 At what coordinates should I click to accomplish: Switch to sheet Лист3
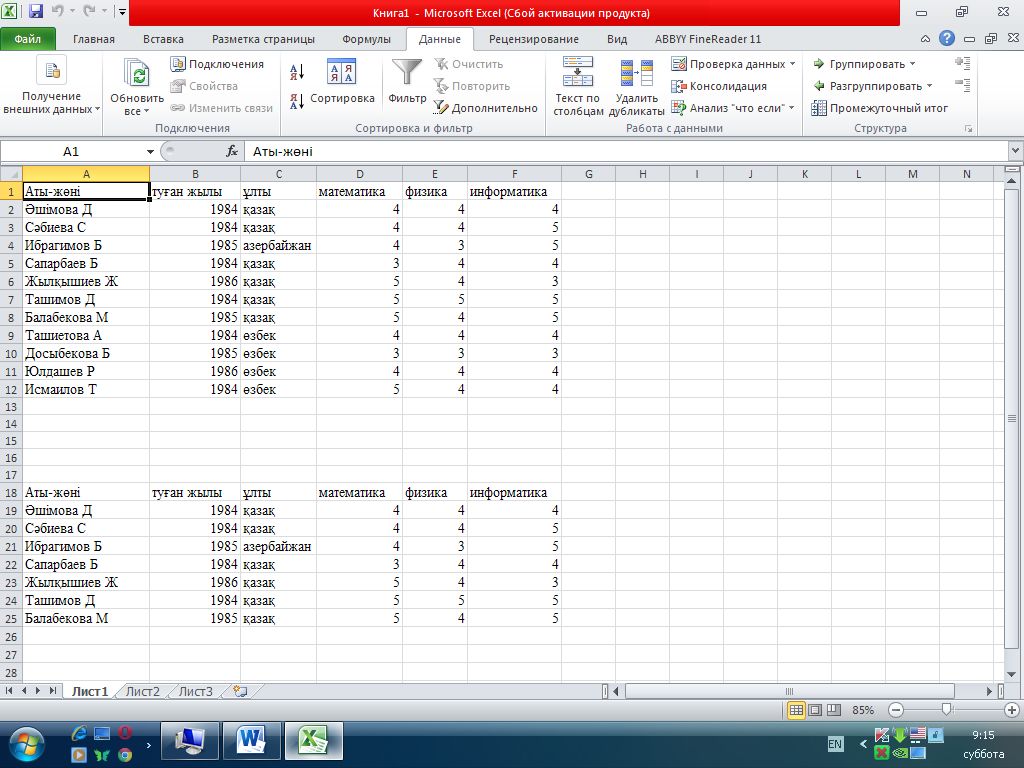point(195,691)
